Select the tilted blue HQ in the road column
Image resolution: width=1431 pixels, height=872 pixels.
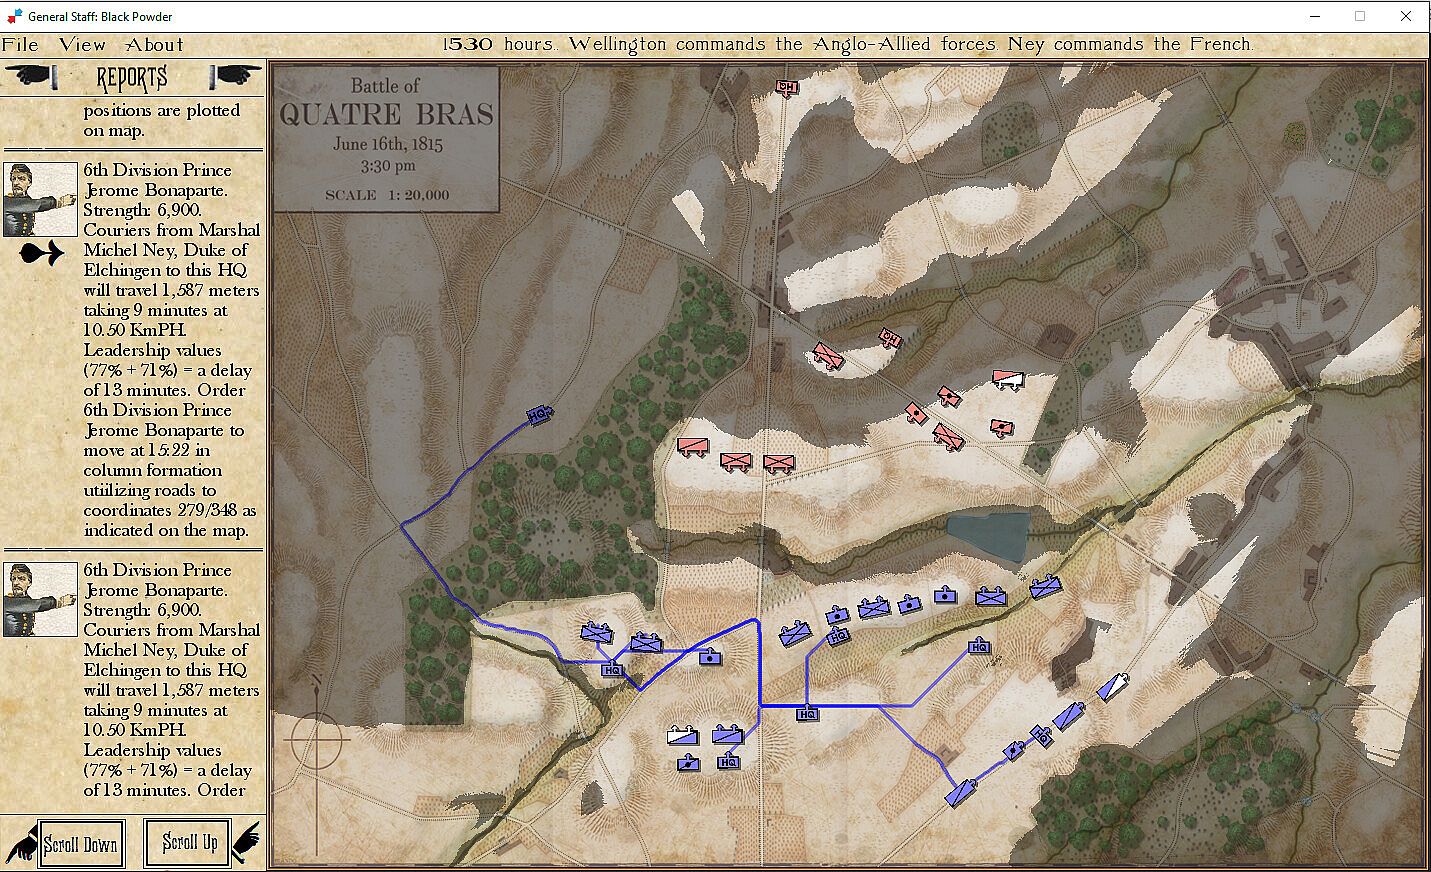[x=1042, y=737]
